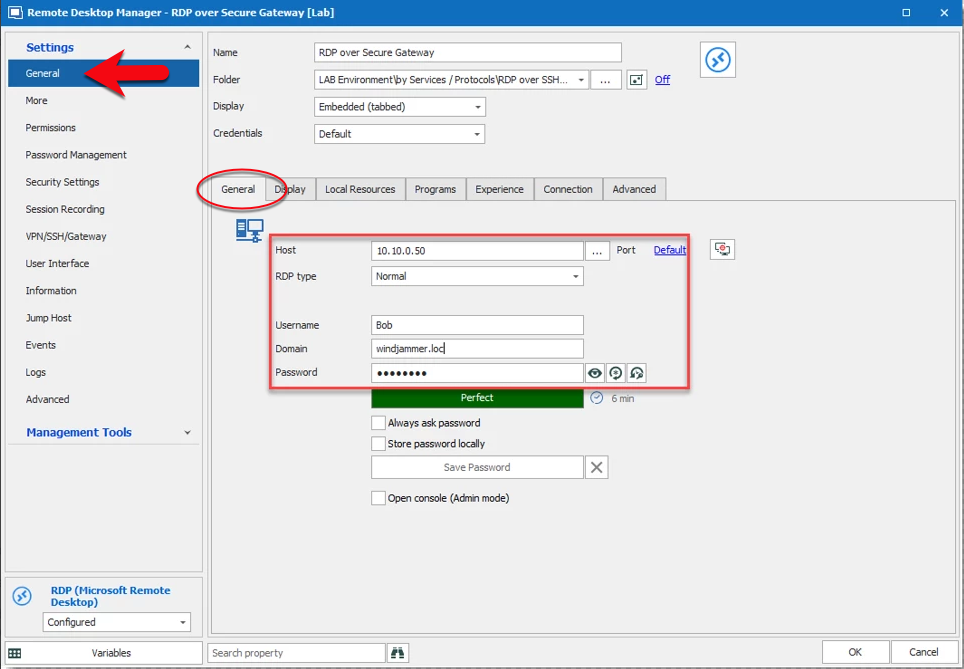
Task: Click the Default port link
Action: tap(670, 250)
